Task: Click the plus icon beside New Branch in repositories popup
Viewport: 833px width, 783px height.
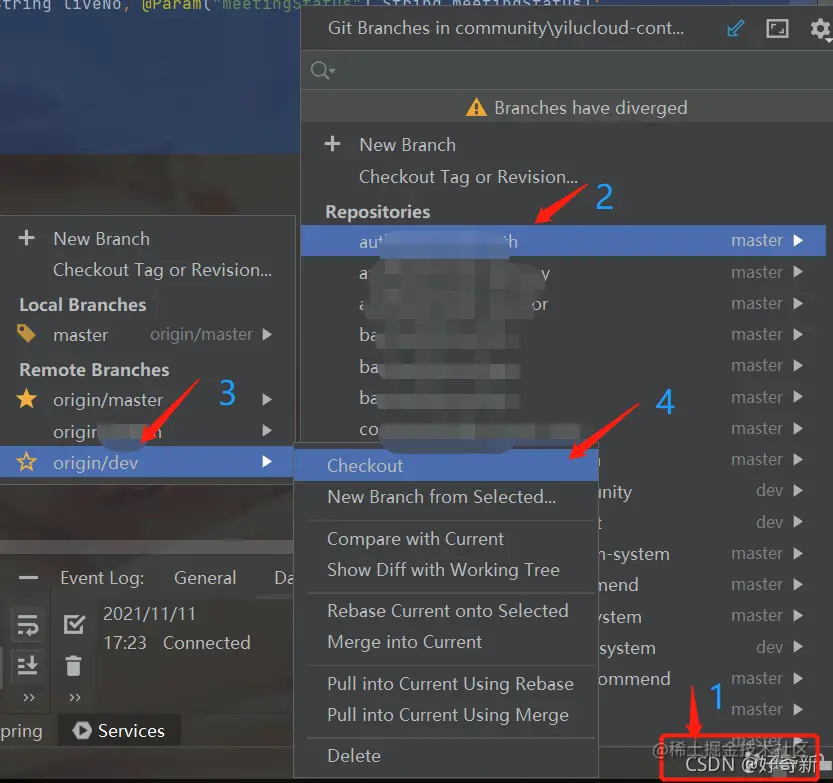Action: [333, 144]
